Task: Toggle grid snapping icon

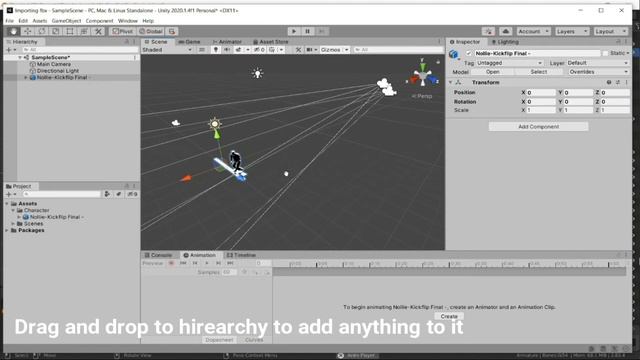Action: point(172,31)
